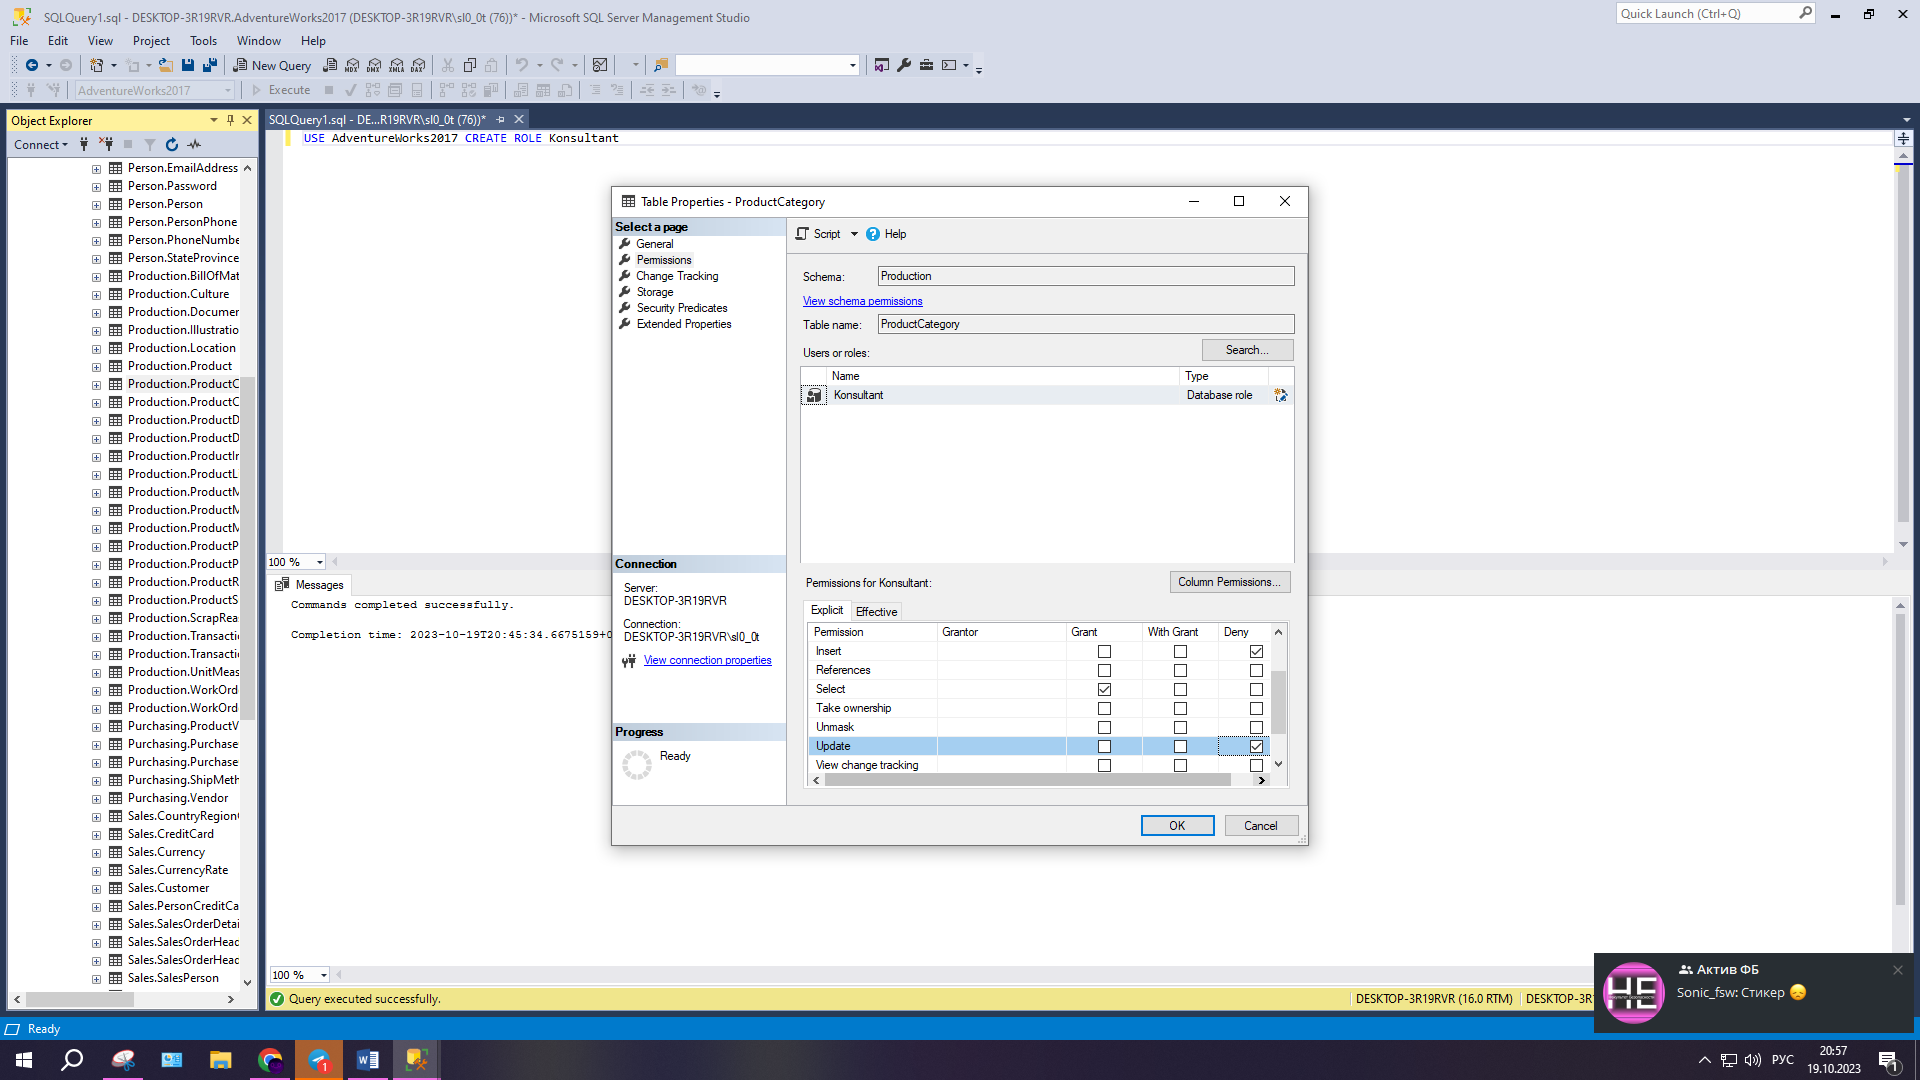This screenshot has height=1080, width=1920.
Task: Click the Search... button for users or roles
Action: pos(1247,350)
